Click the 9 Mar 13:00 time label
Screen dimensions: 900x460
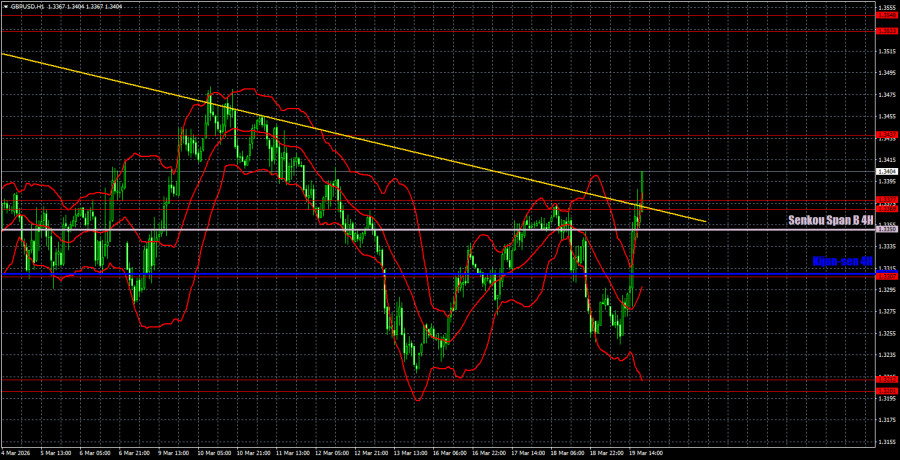(173, 453)
